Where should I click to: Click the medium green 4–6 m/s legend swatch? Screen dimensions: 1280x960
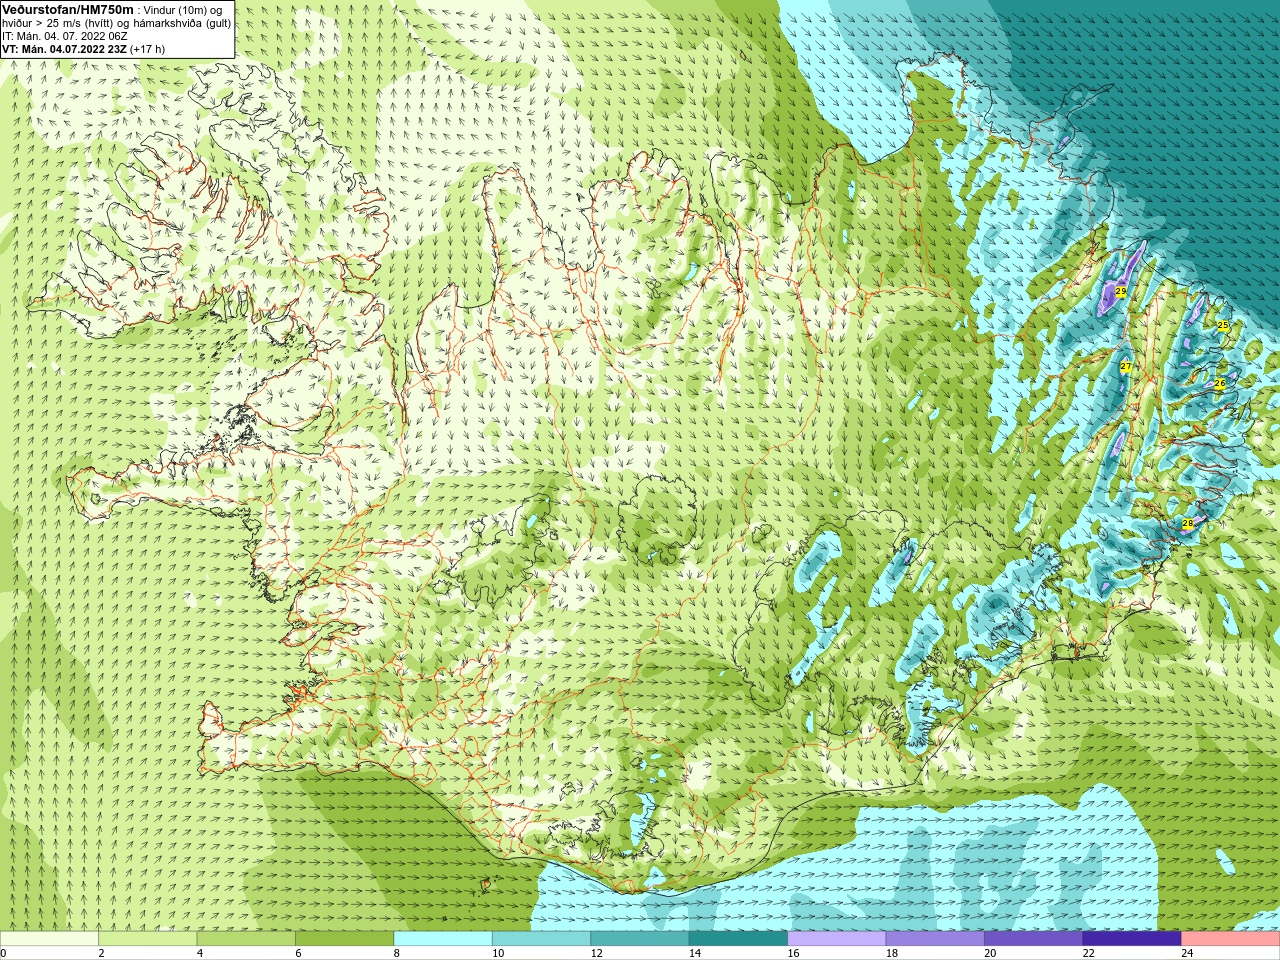coord(246,939)
